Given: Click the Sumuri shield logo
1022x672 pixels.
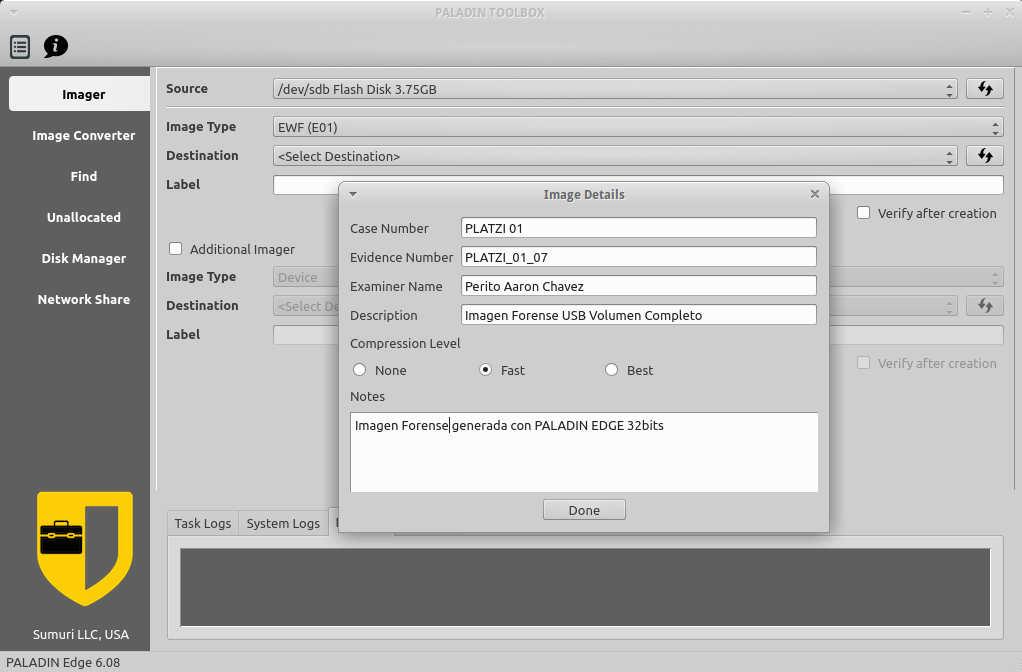Looking at the screenshot, I should click(x=85, y=549).
